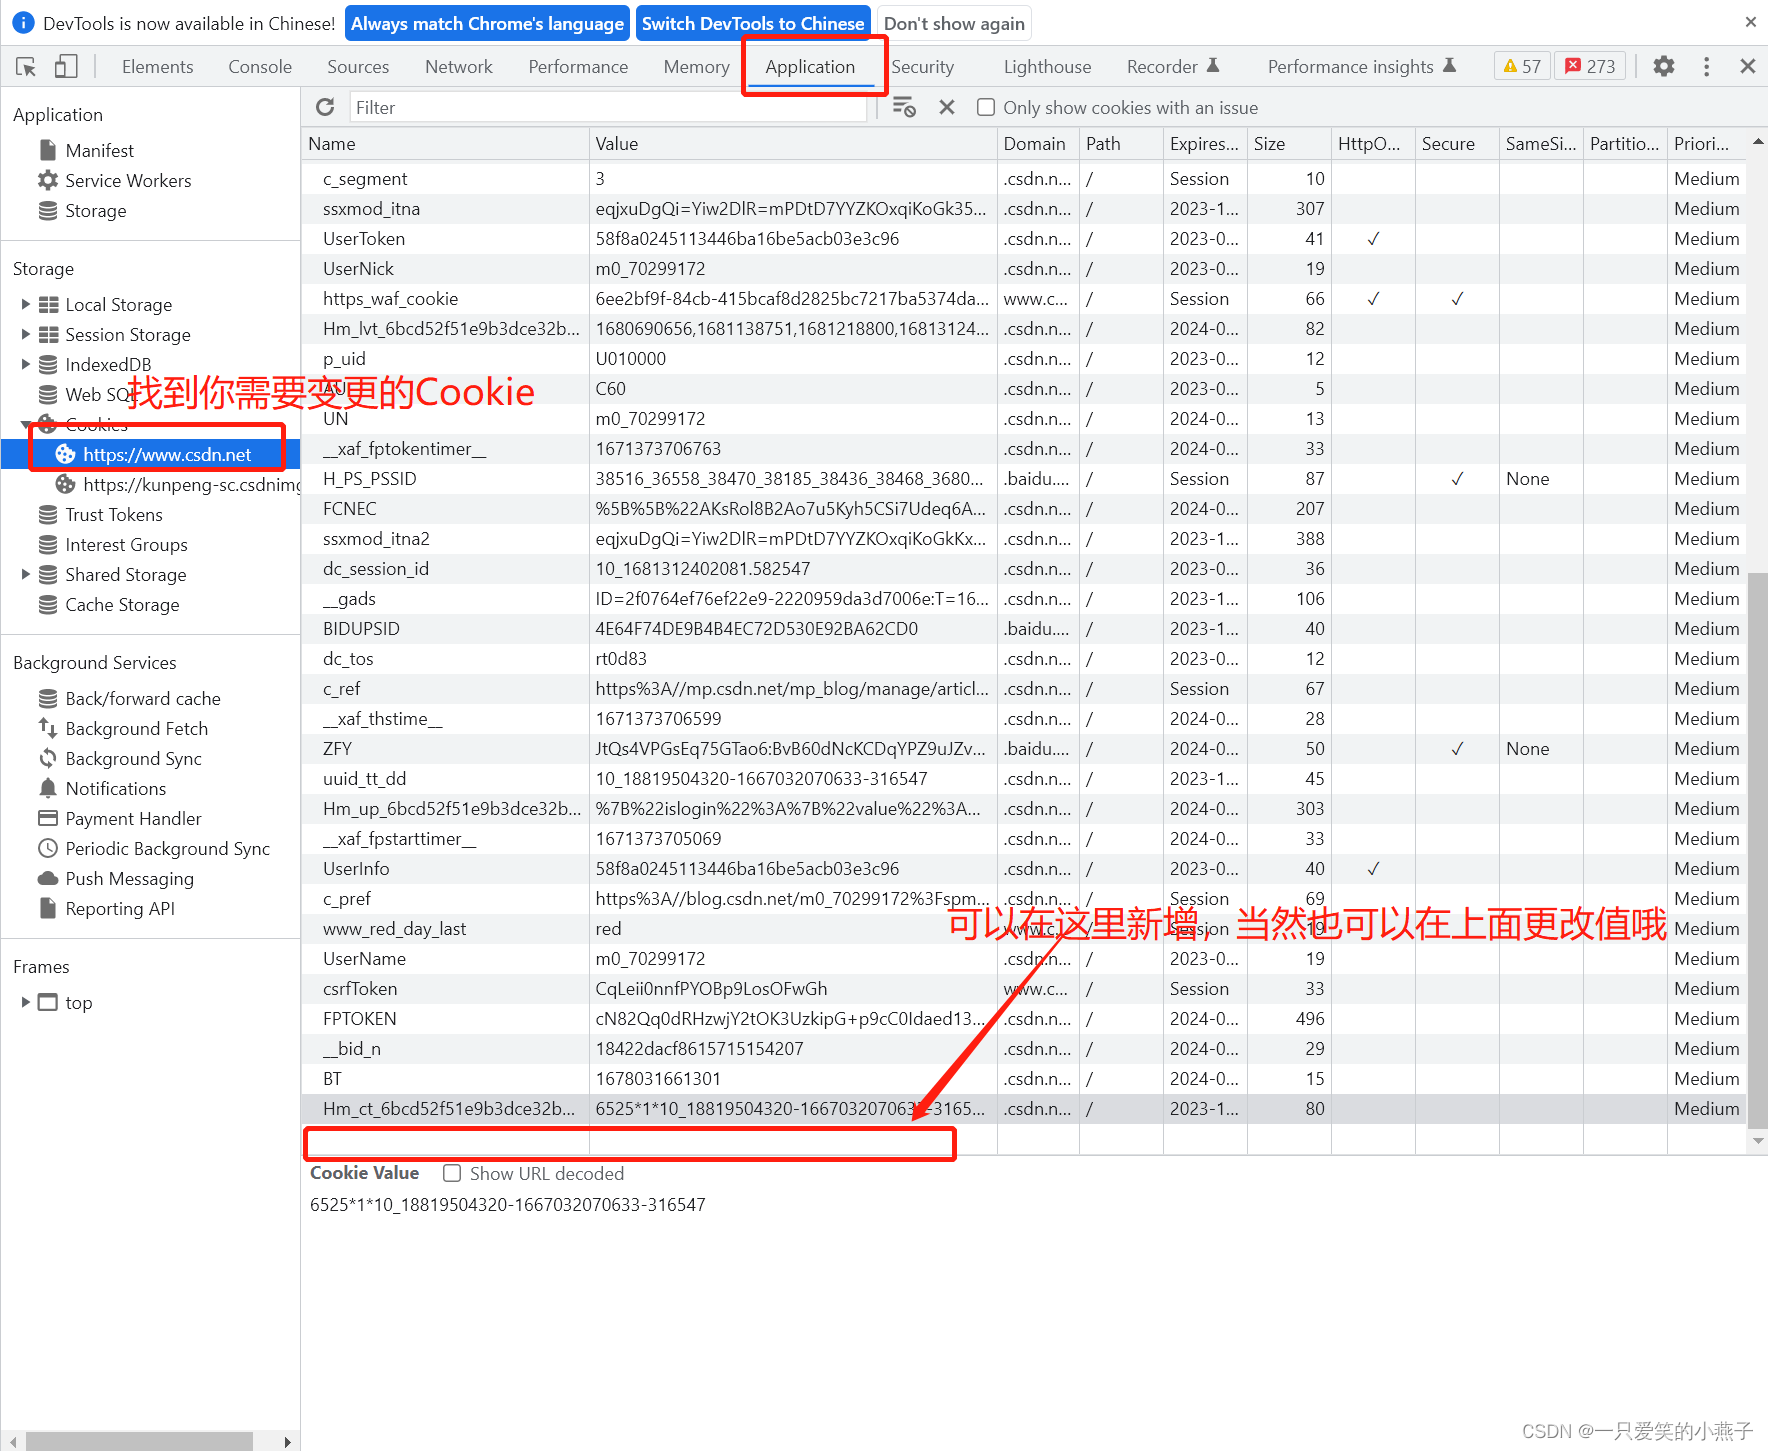Open the DevTools three-dot customize menu
The height and width of the screenshot is (1451, 1768).
pos(1707,67)
